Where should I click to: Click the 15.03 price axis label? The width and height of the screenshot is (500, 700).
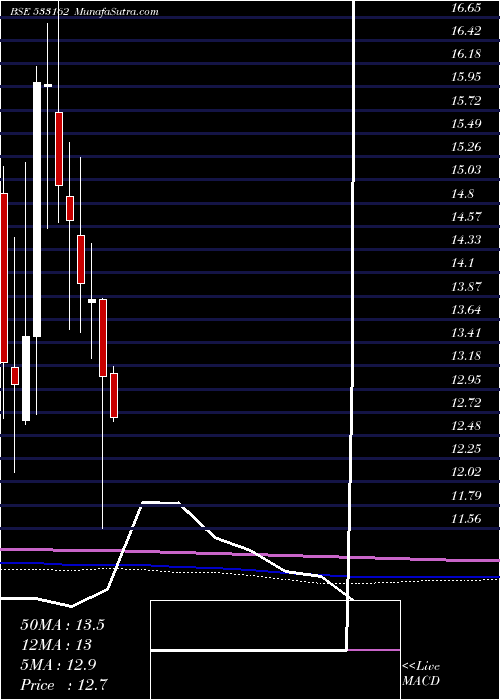466,170
